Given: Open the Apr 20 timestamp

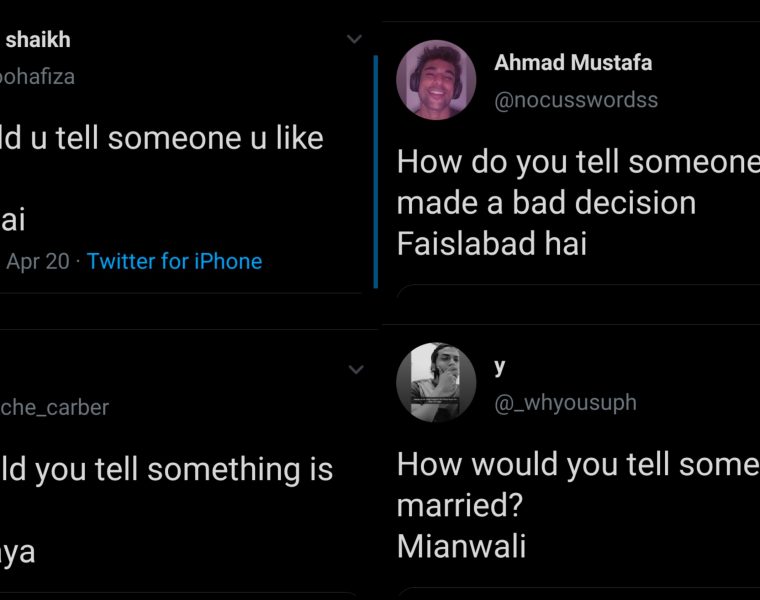Looking at the screenshot, I should pyautogui.click(x=38, y=261).
